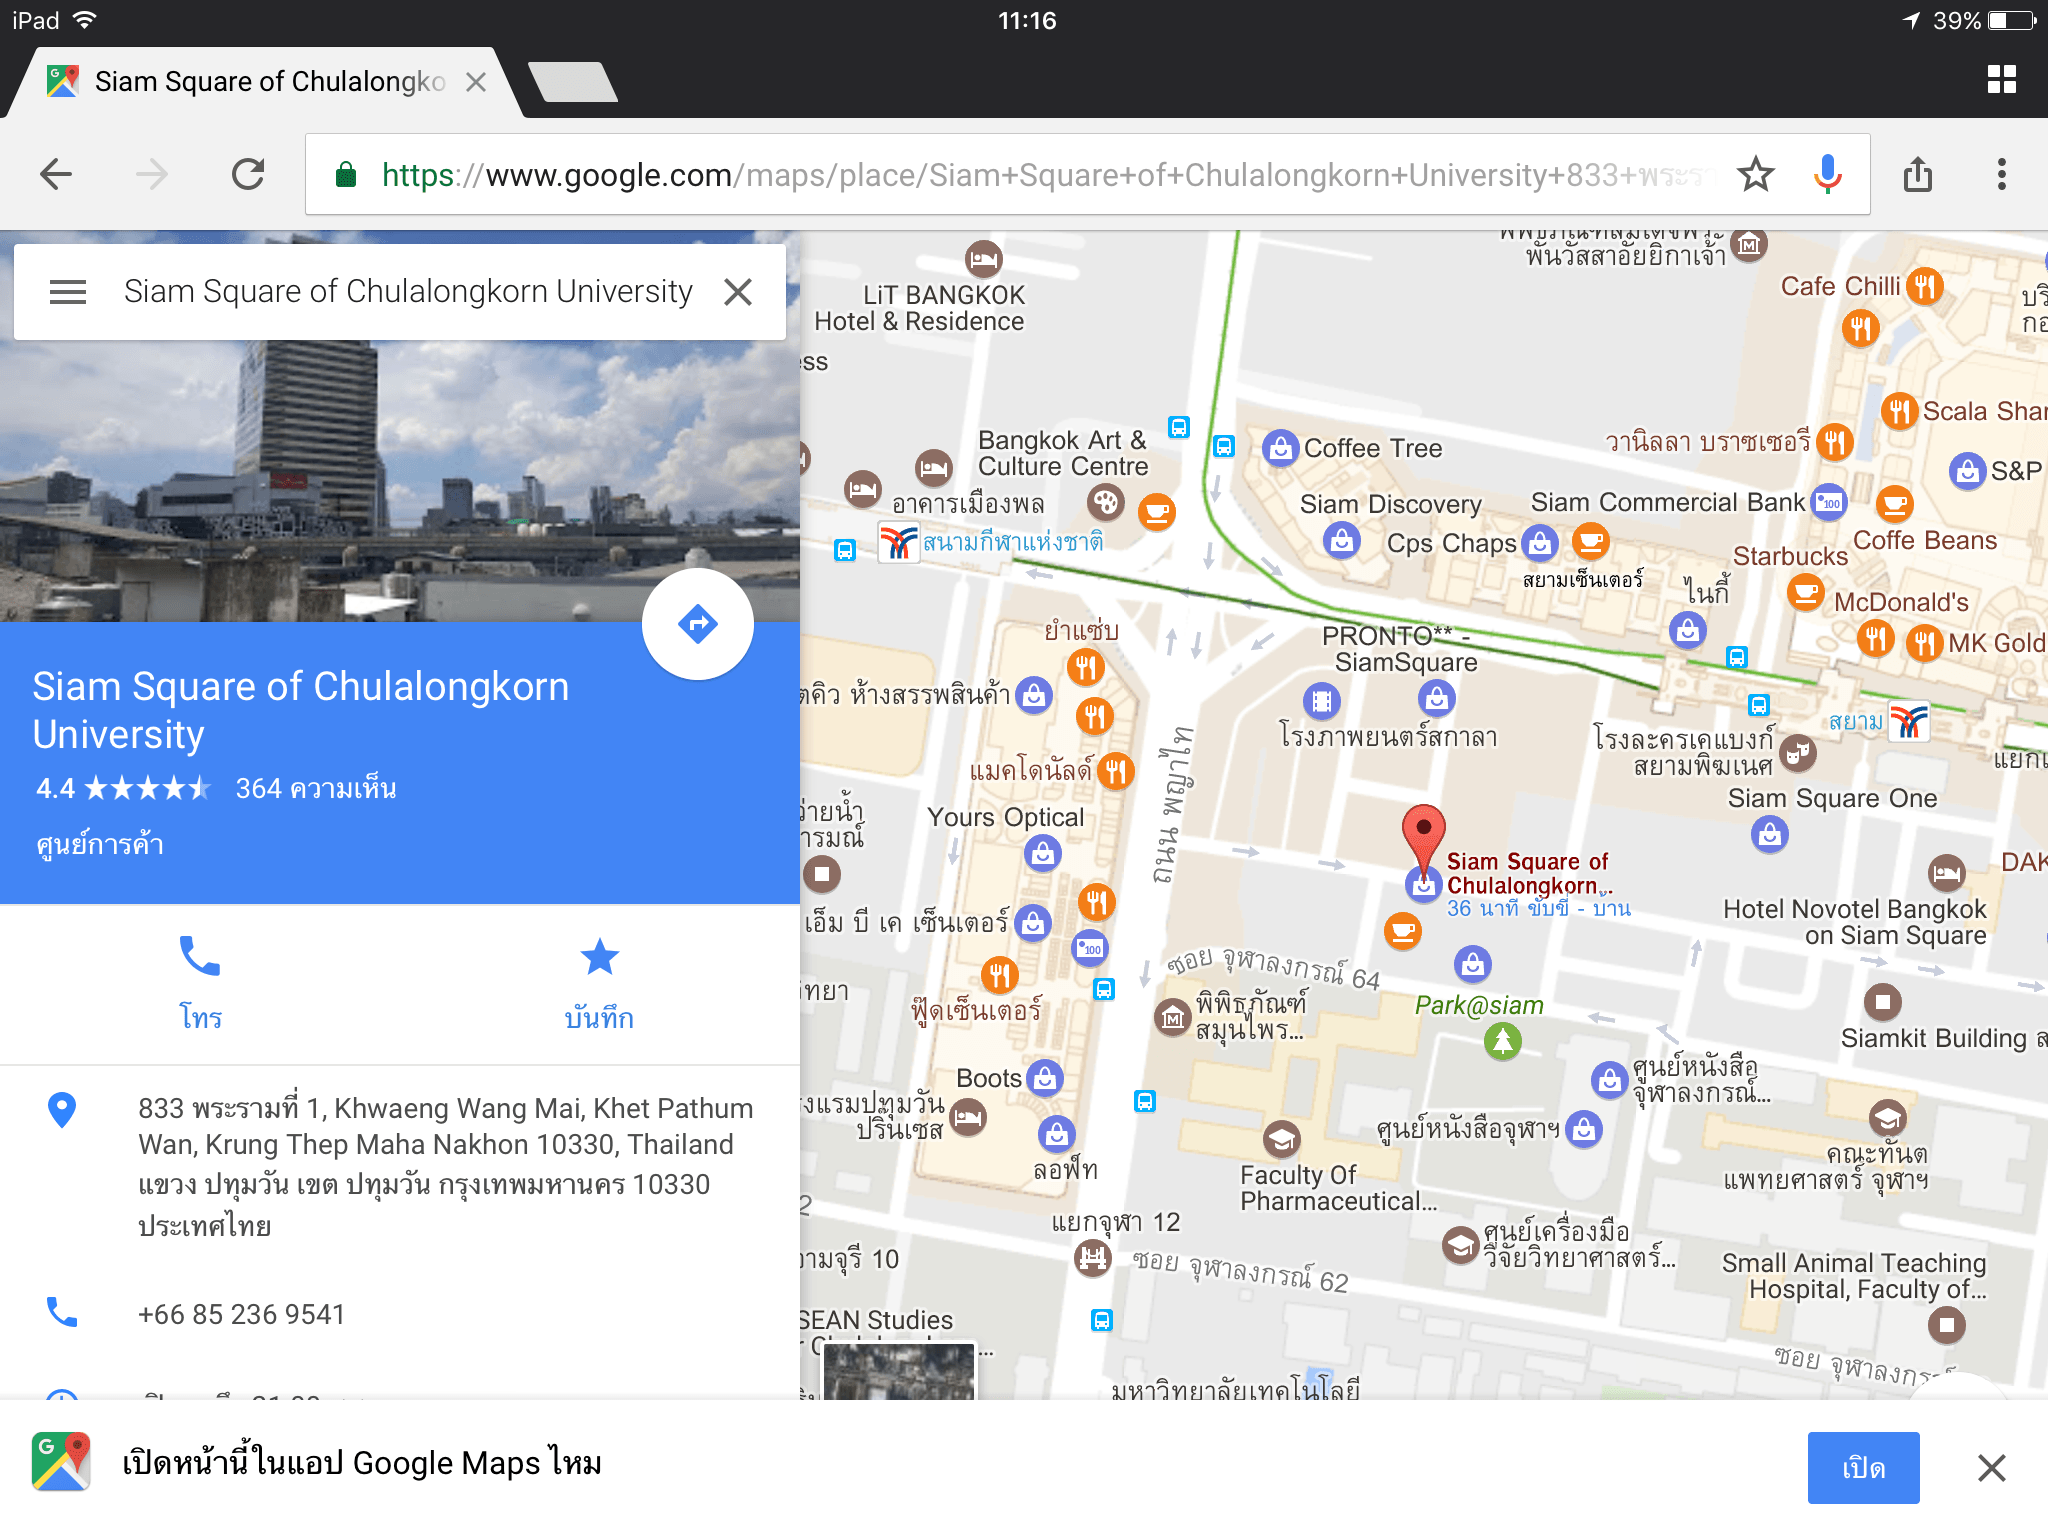
Task: Open a new tab button
Action: tap(572, 82)
